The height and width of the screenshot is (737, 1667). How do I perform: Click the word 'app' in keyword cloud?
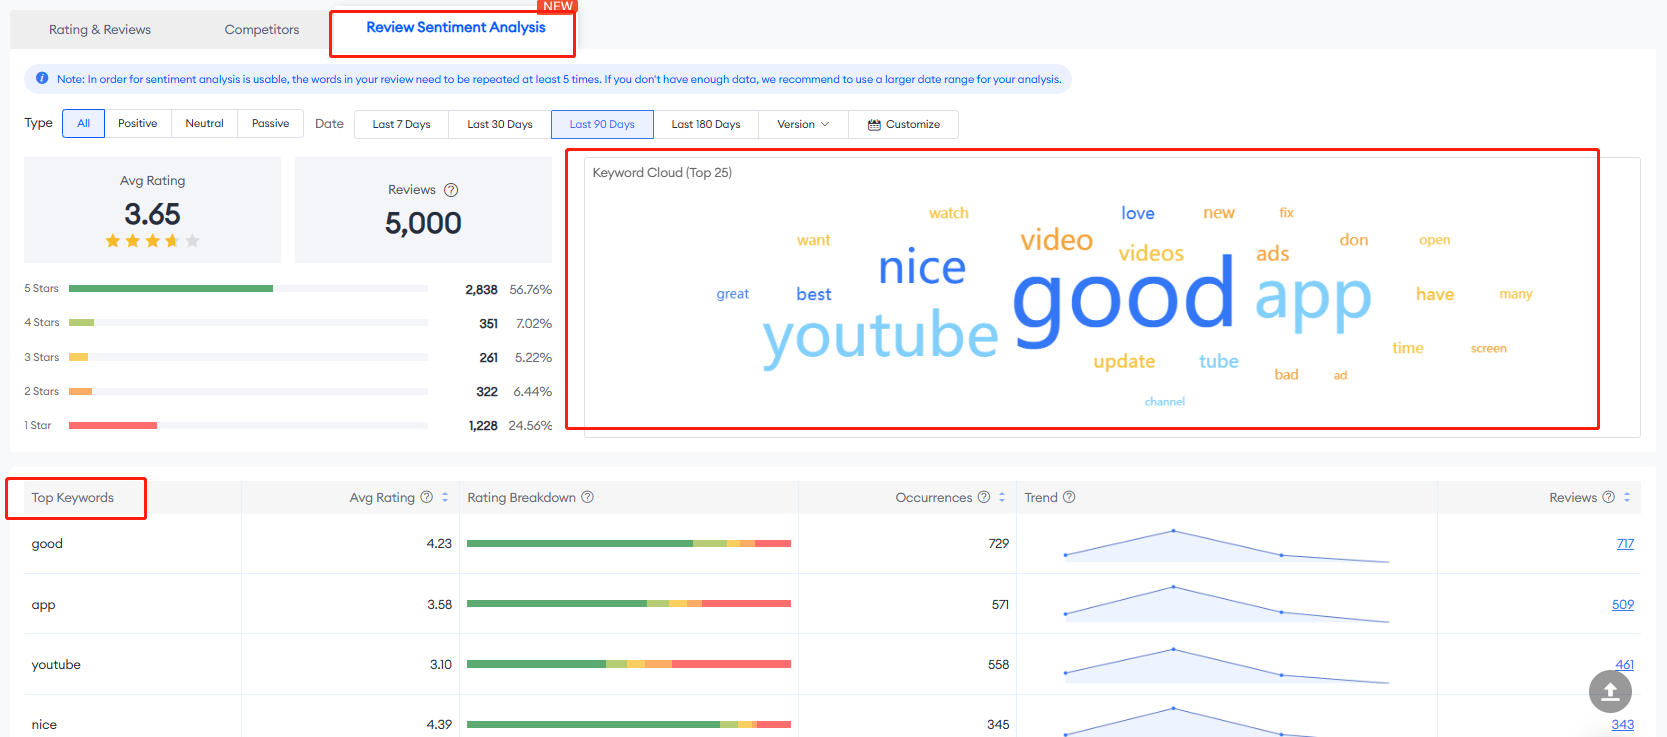(1313, 299)
